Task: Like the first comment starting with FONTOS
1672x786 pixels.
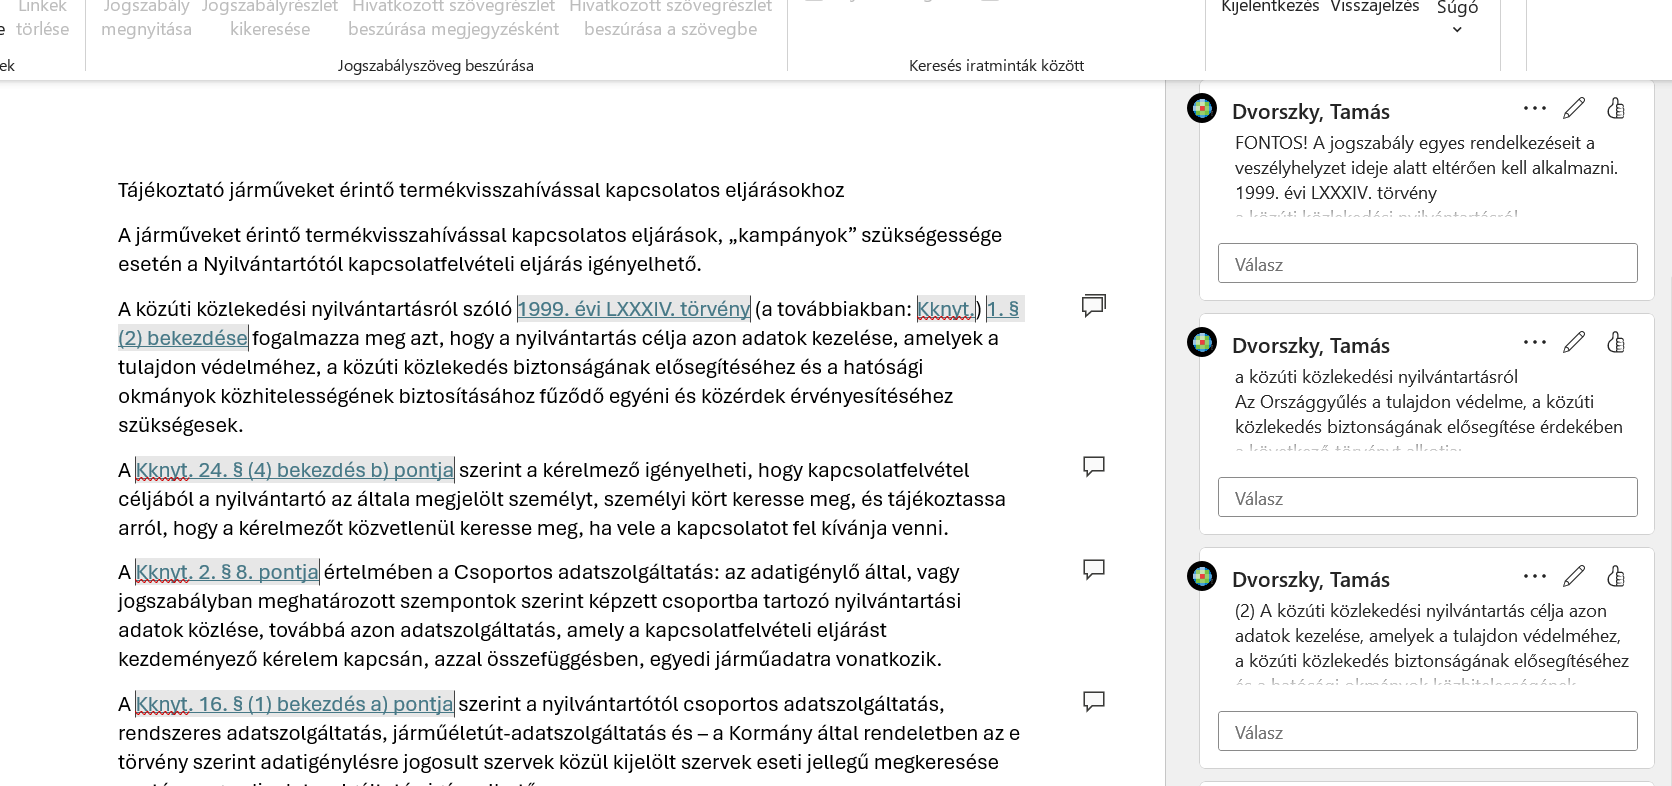Action: (1616, 108)
